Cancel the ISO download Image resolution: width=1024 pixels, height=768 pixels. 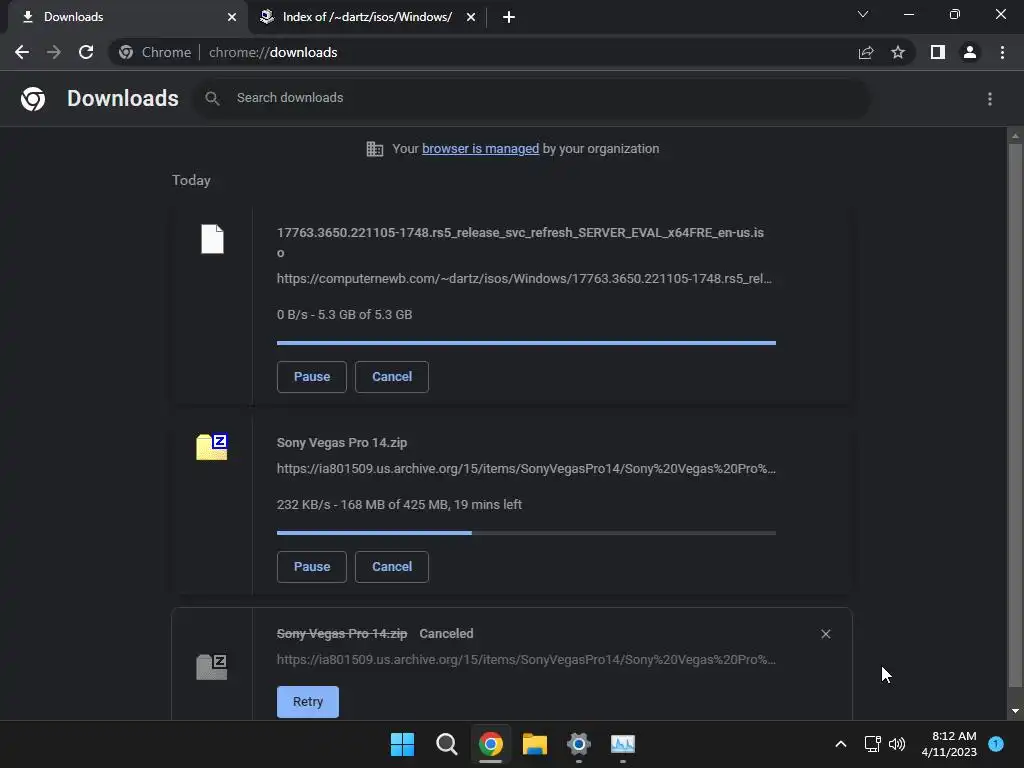(392, 377)
